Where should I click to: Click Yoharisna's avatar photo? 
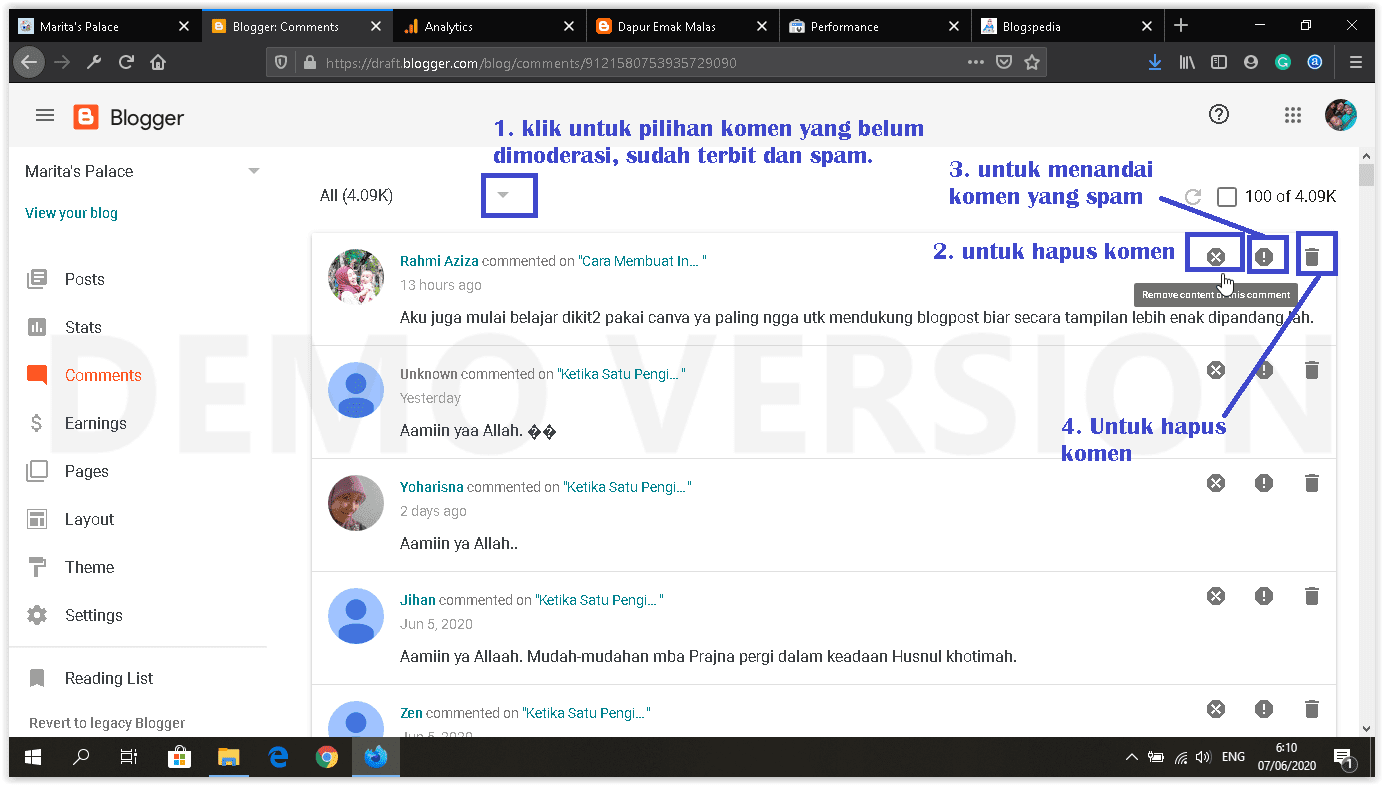tap(356, 503)
